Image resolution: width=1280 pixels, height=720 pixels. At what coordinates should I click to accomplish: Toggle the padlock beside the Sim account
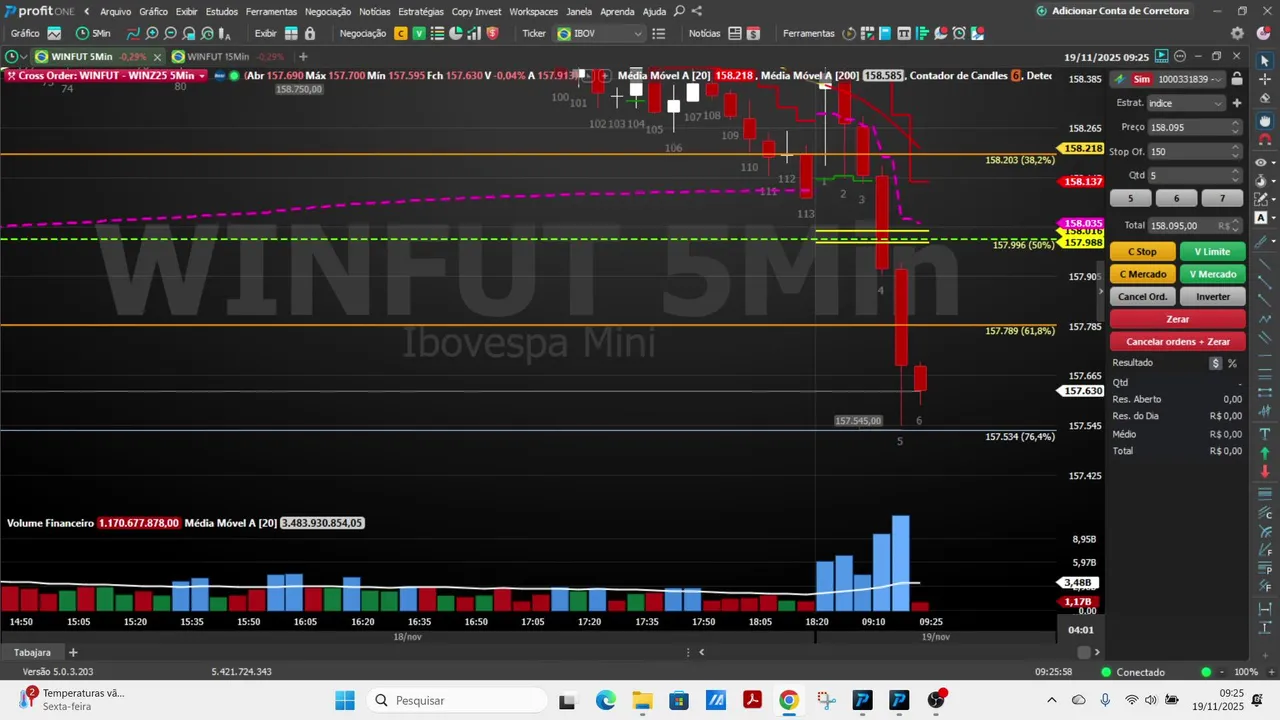point(1237,79)
